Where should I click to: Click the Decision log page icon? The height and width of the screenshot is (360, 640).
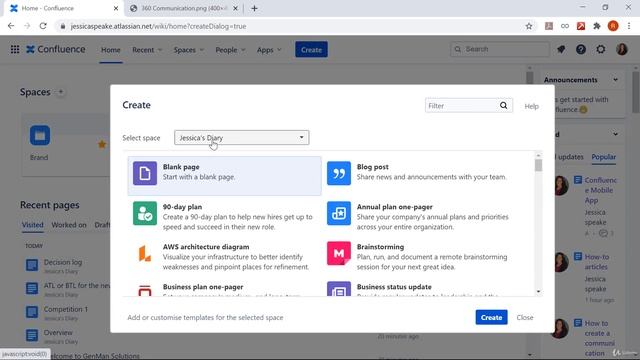[32, 265]
